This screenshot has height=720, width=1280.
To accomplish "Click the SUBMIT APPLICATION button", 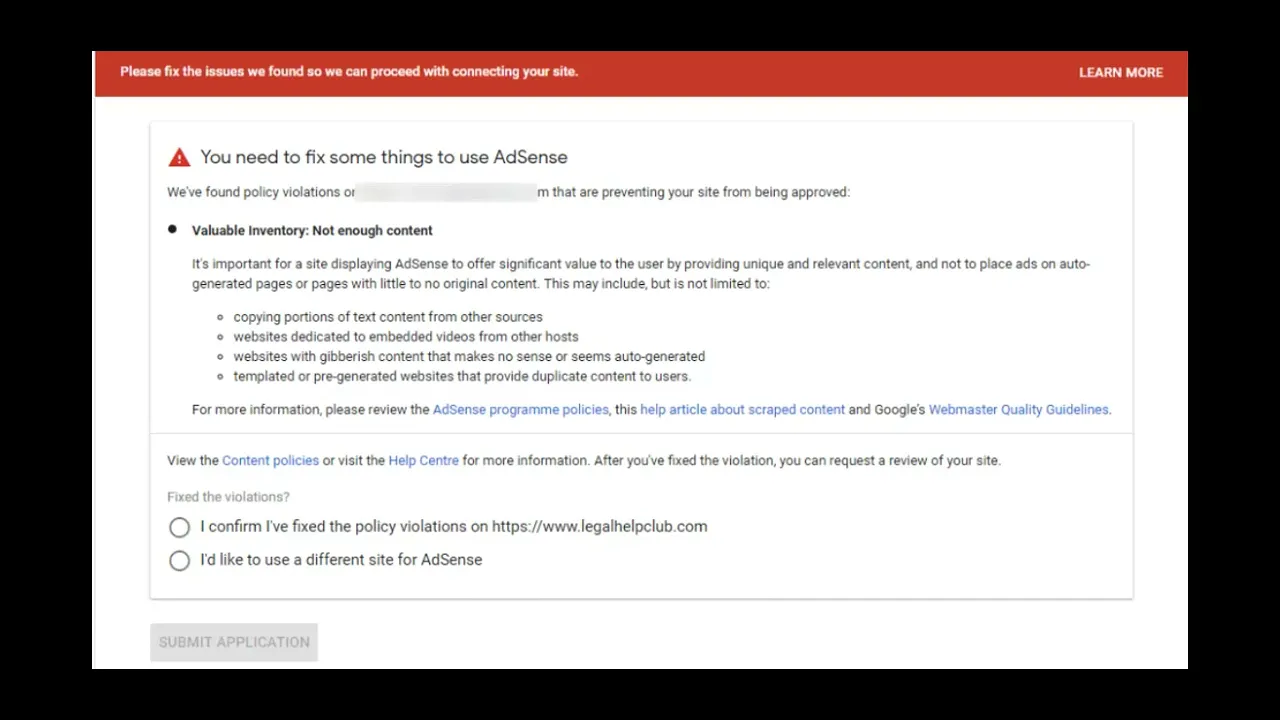I will pyautogui.click(x=234, y=642).
